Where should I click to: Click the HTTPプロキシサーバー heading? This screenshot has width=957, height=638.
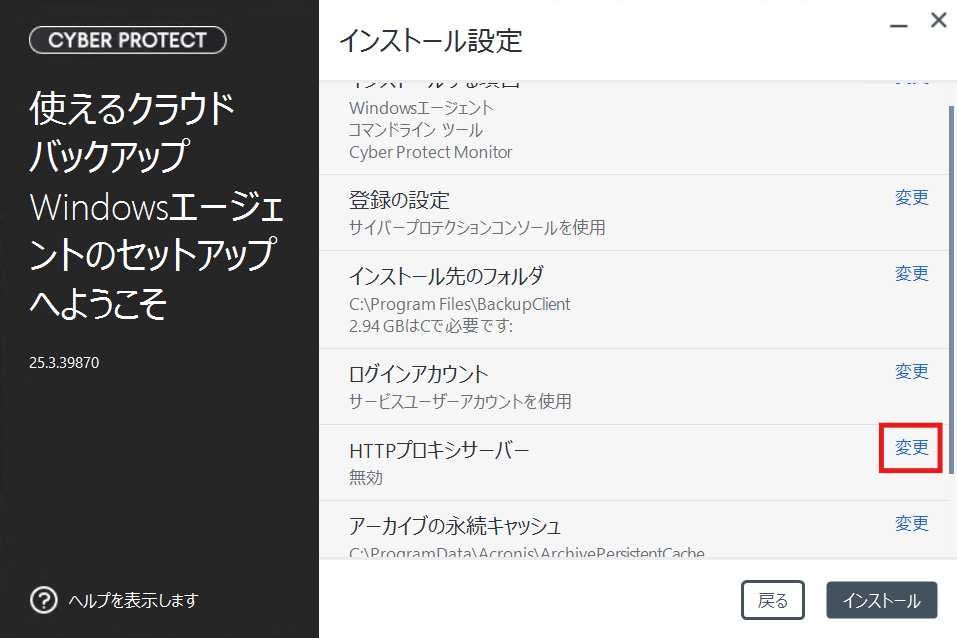(x=439, y=451)
